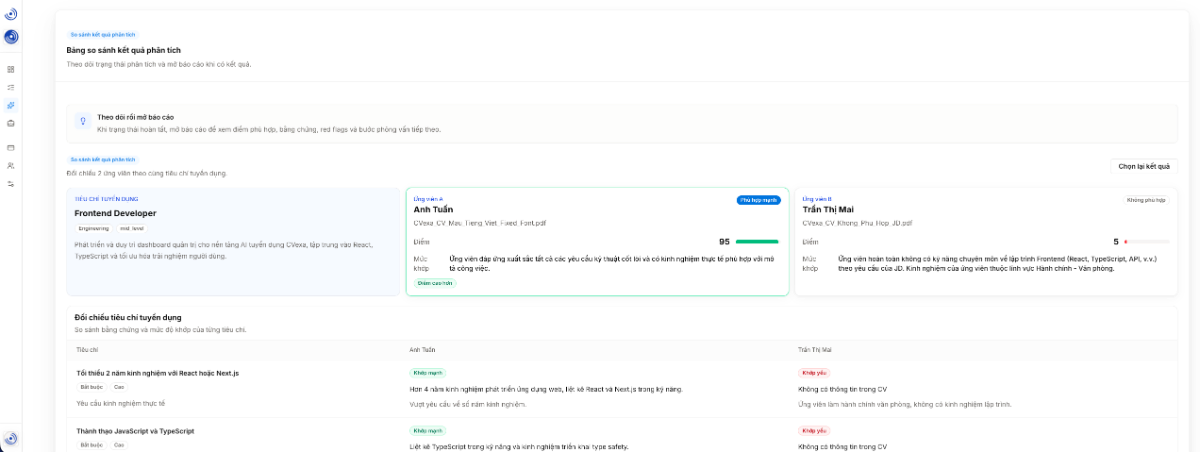Click the Theo dõi rồi mở báo cáo title
The width and height of the screenshot is (1200, 452).
point(136,117)
